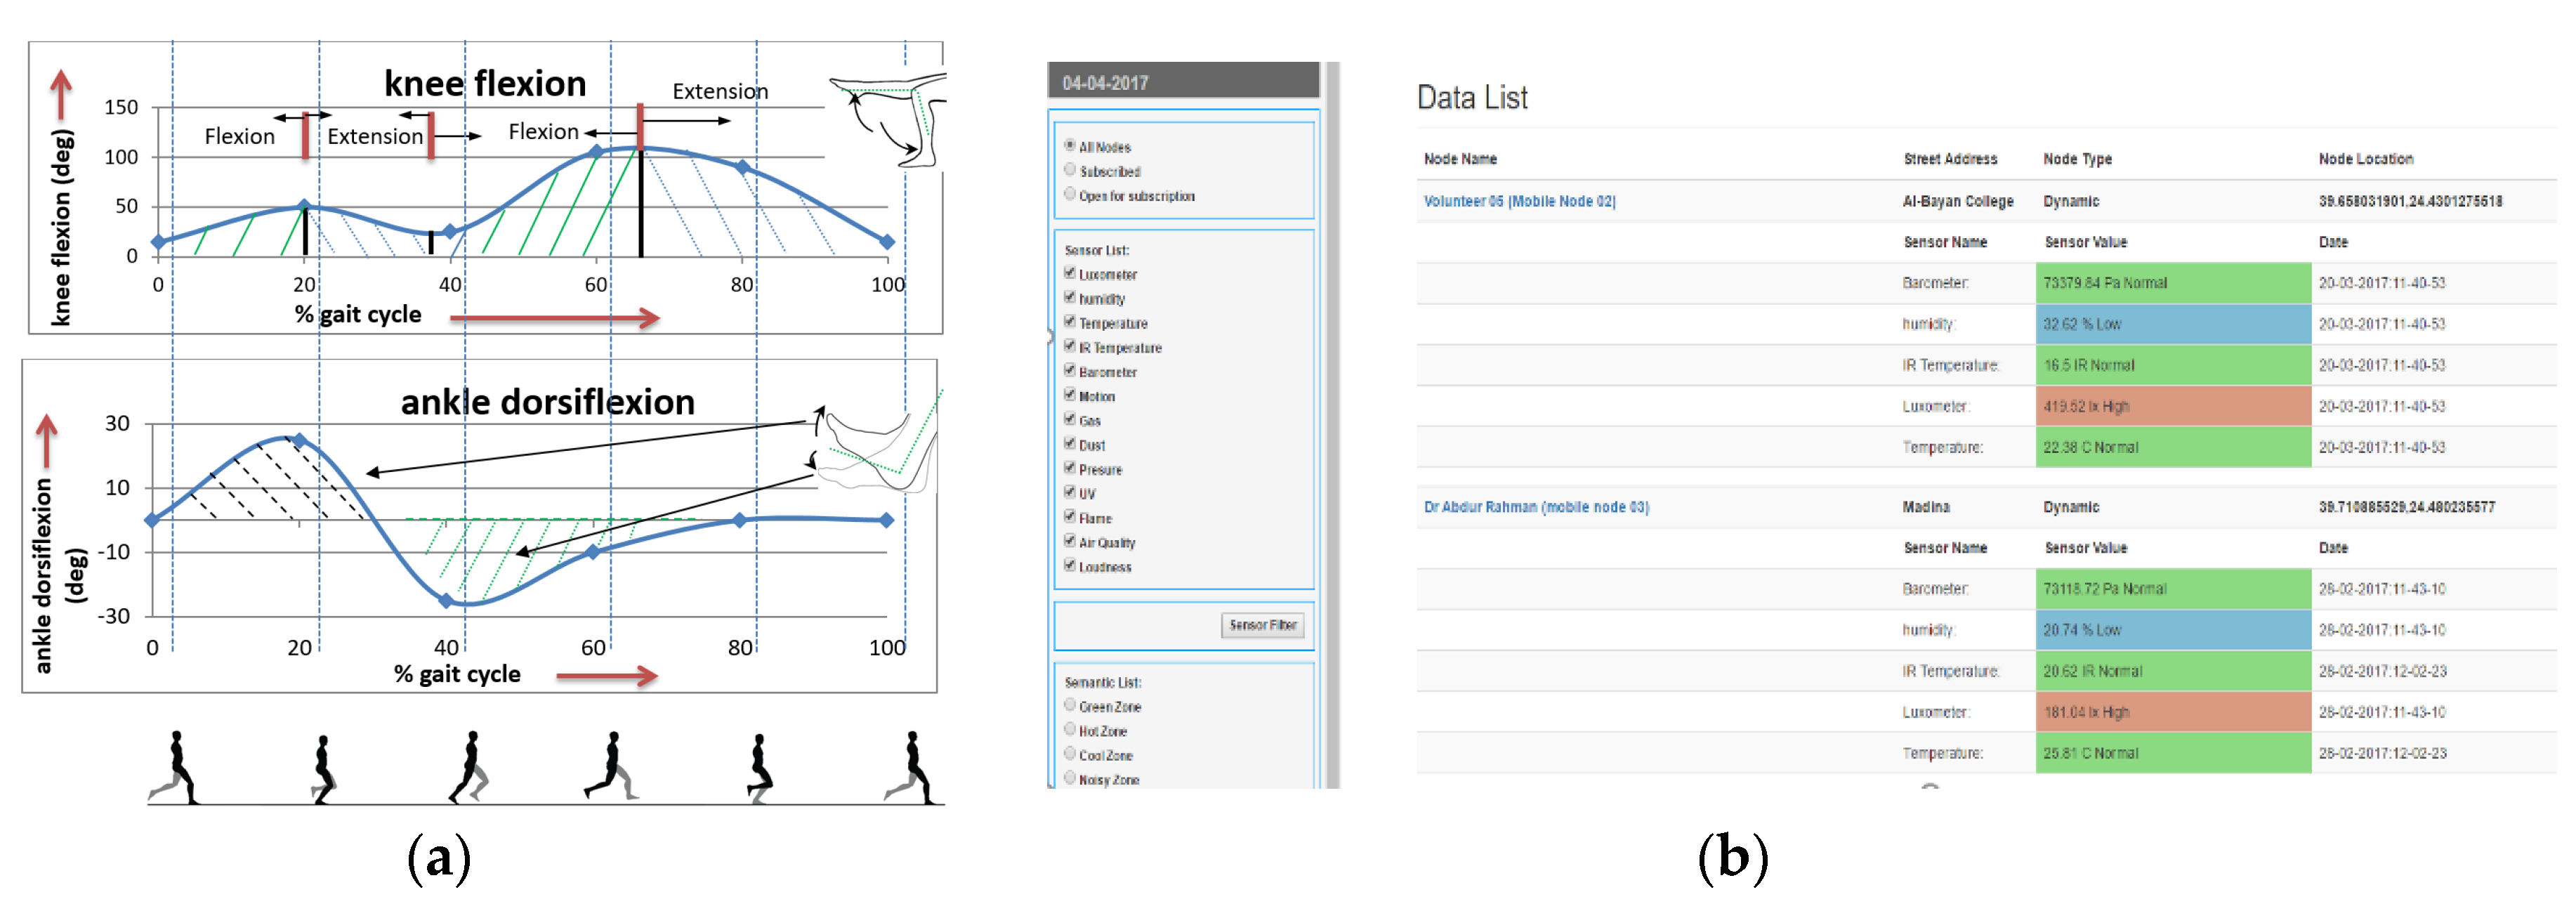Select the Hot Zone semantic option

tap(1070, 730)
